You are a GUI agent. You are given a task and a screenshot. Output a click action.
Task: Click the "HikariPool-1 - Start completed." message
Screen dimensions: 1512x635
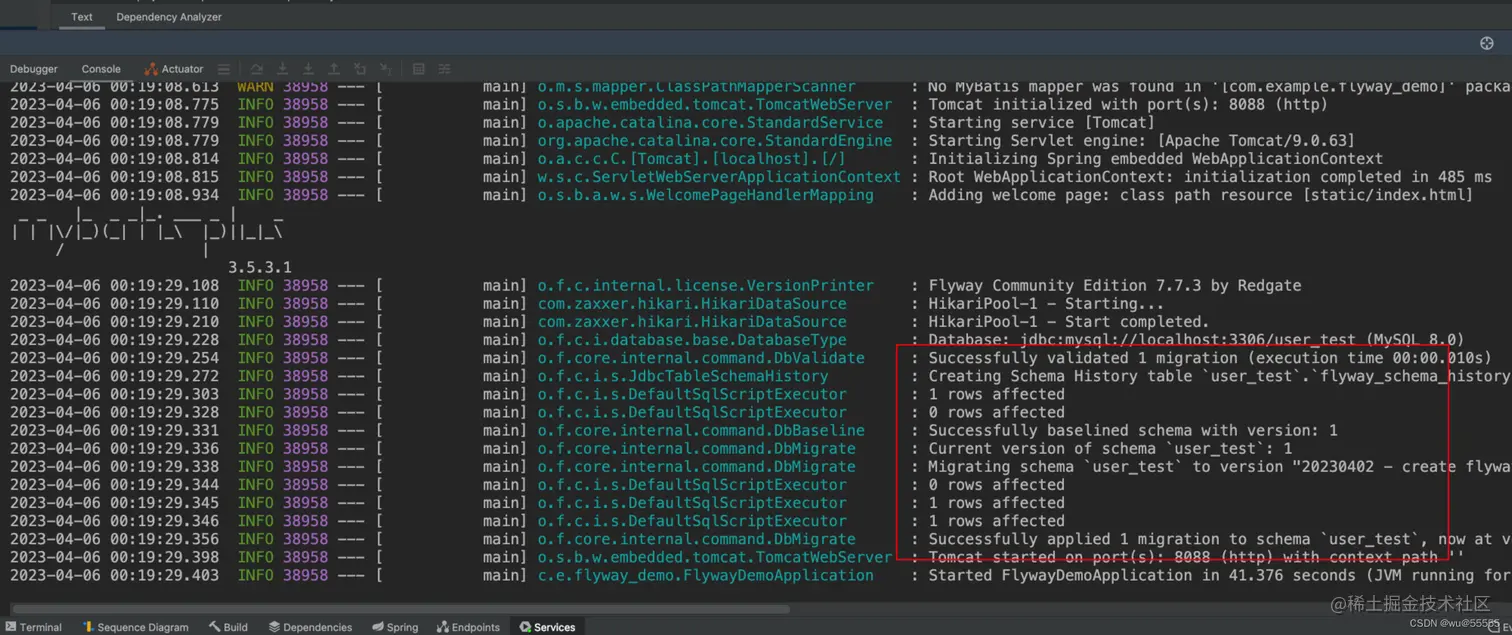coord(1069,322)
